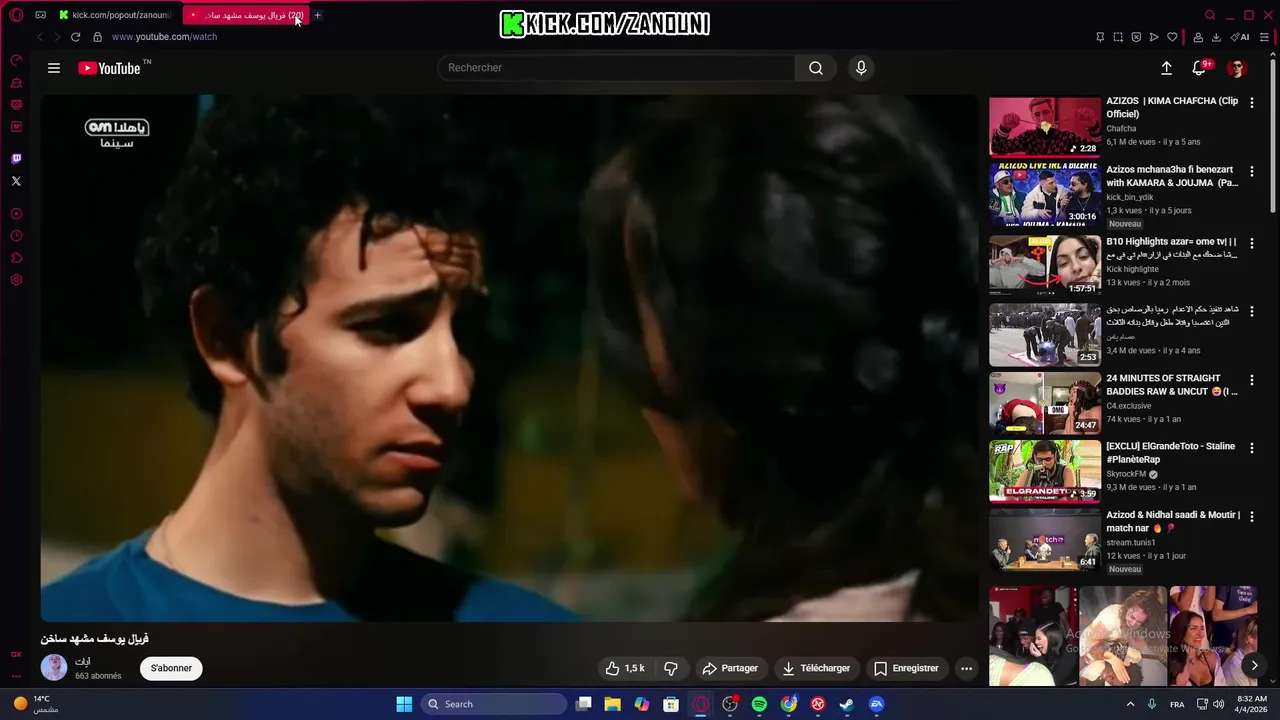Like the video with thumbs up
The height and width of the screenshot is (720, 1280).
pos(625,668)
